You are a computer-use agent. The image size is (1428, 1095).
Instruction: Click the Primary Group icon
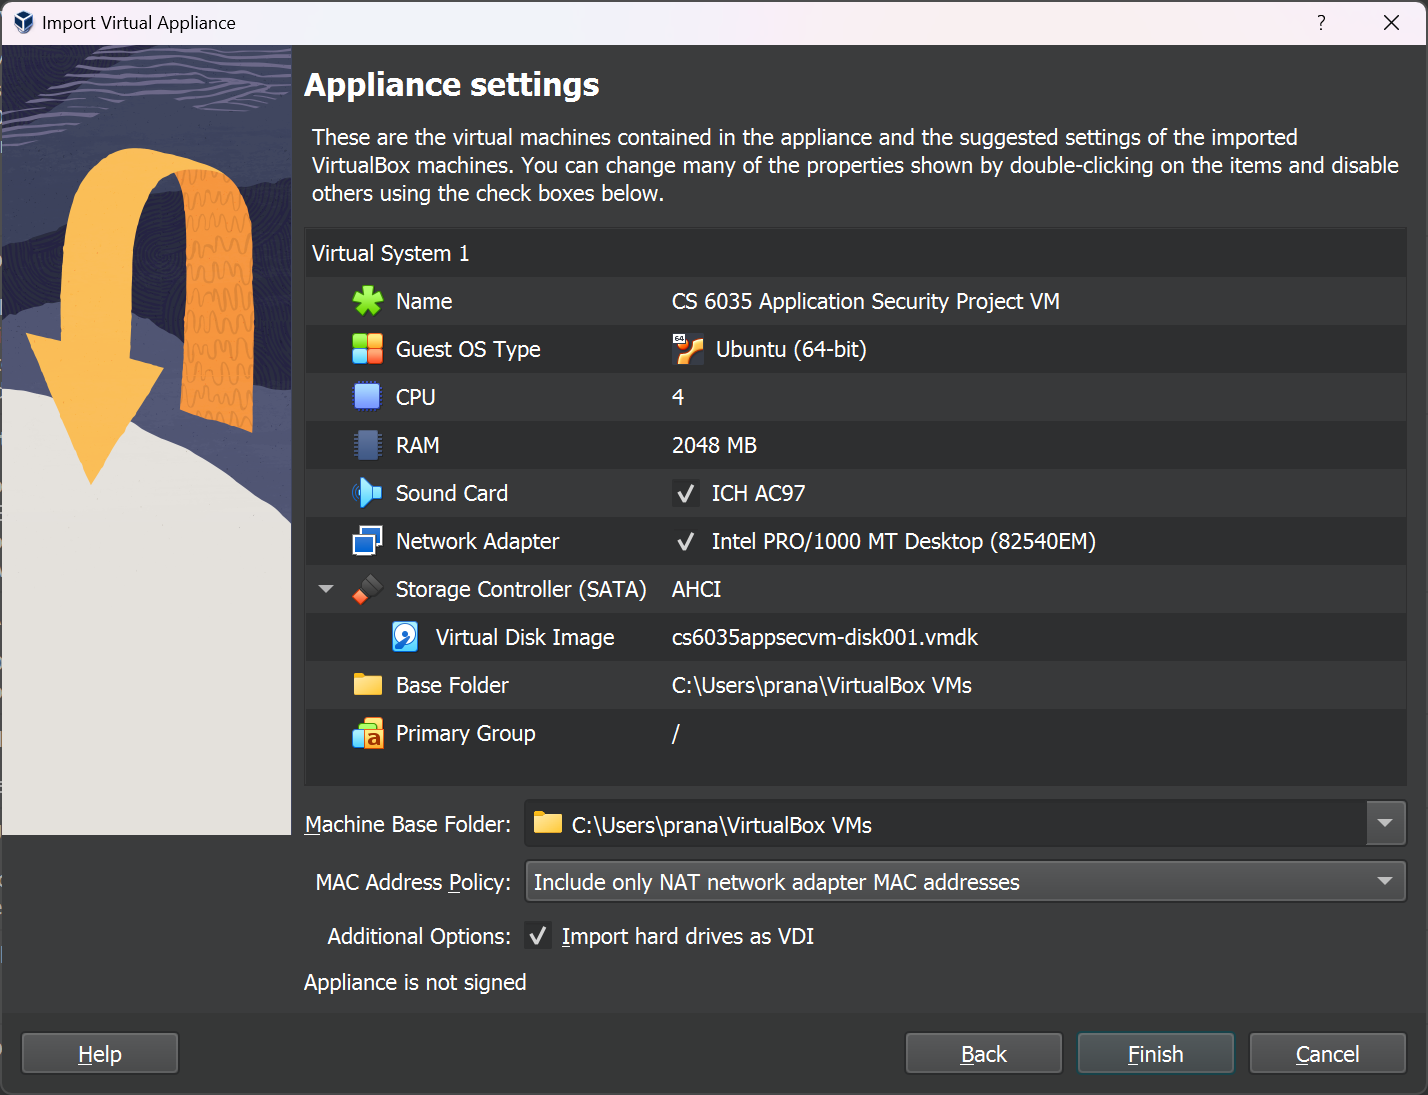pyautogui.click(x=368, y=733)
